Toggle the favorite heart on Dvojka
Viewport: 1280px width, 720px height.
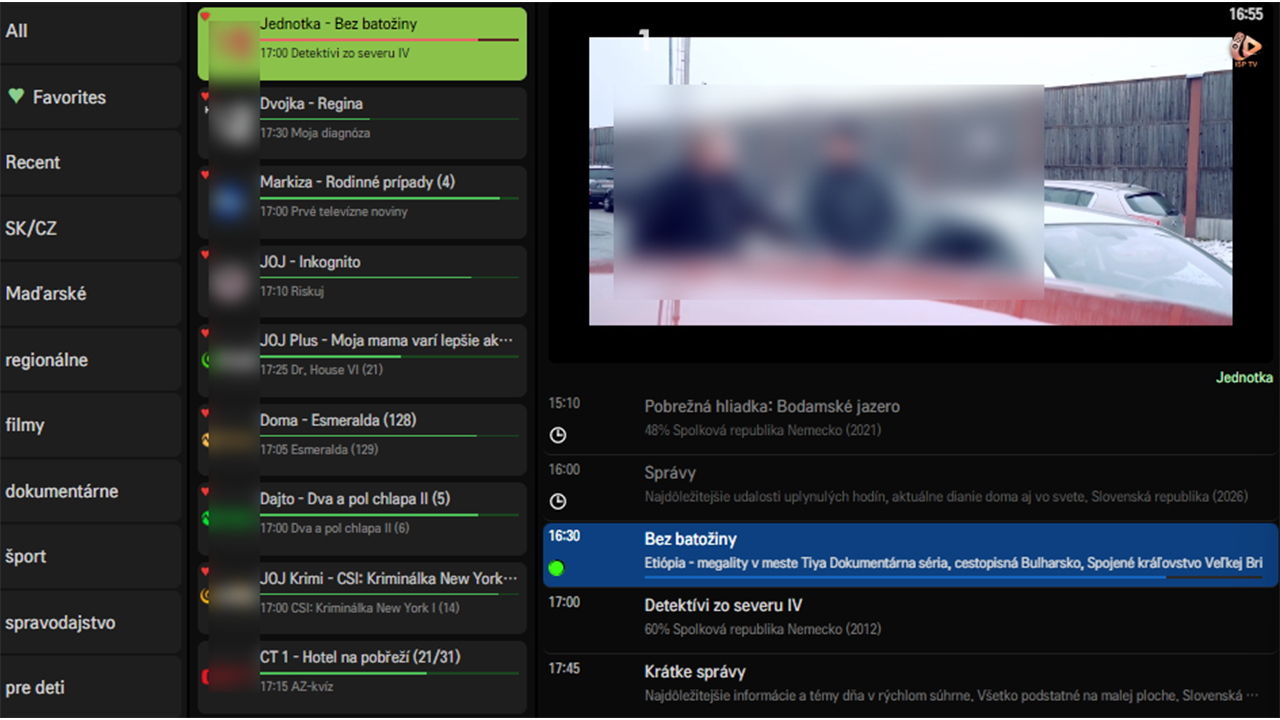[205, 96]
